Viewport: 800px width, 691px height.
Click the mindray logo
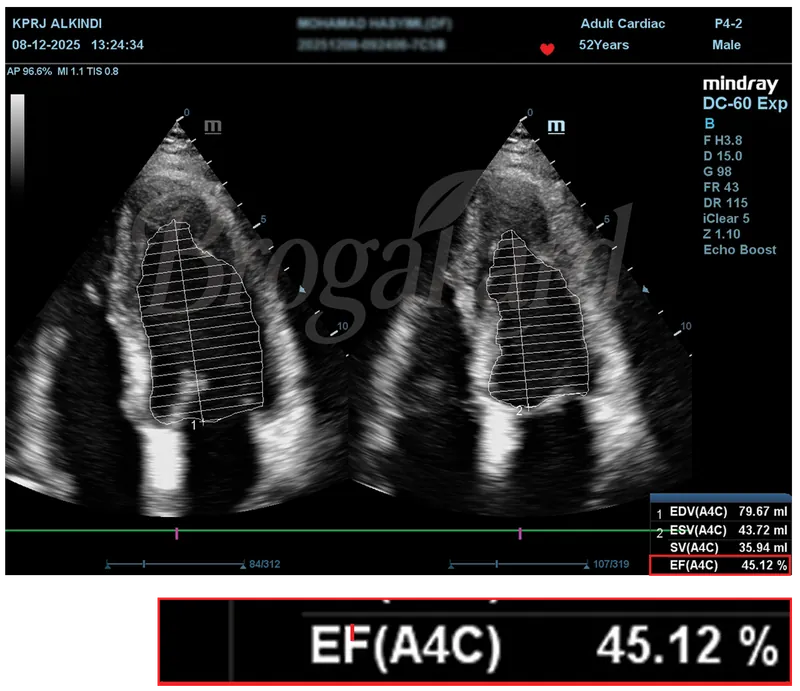pos(740,84)
